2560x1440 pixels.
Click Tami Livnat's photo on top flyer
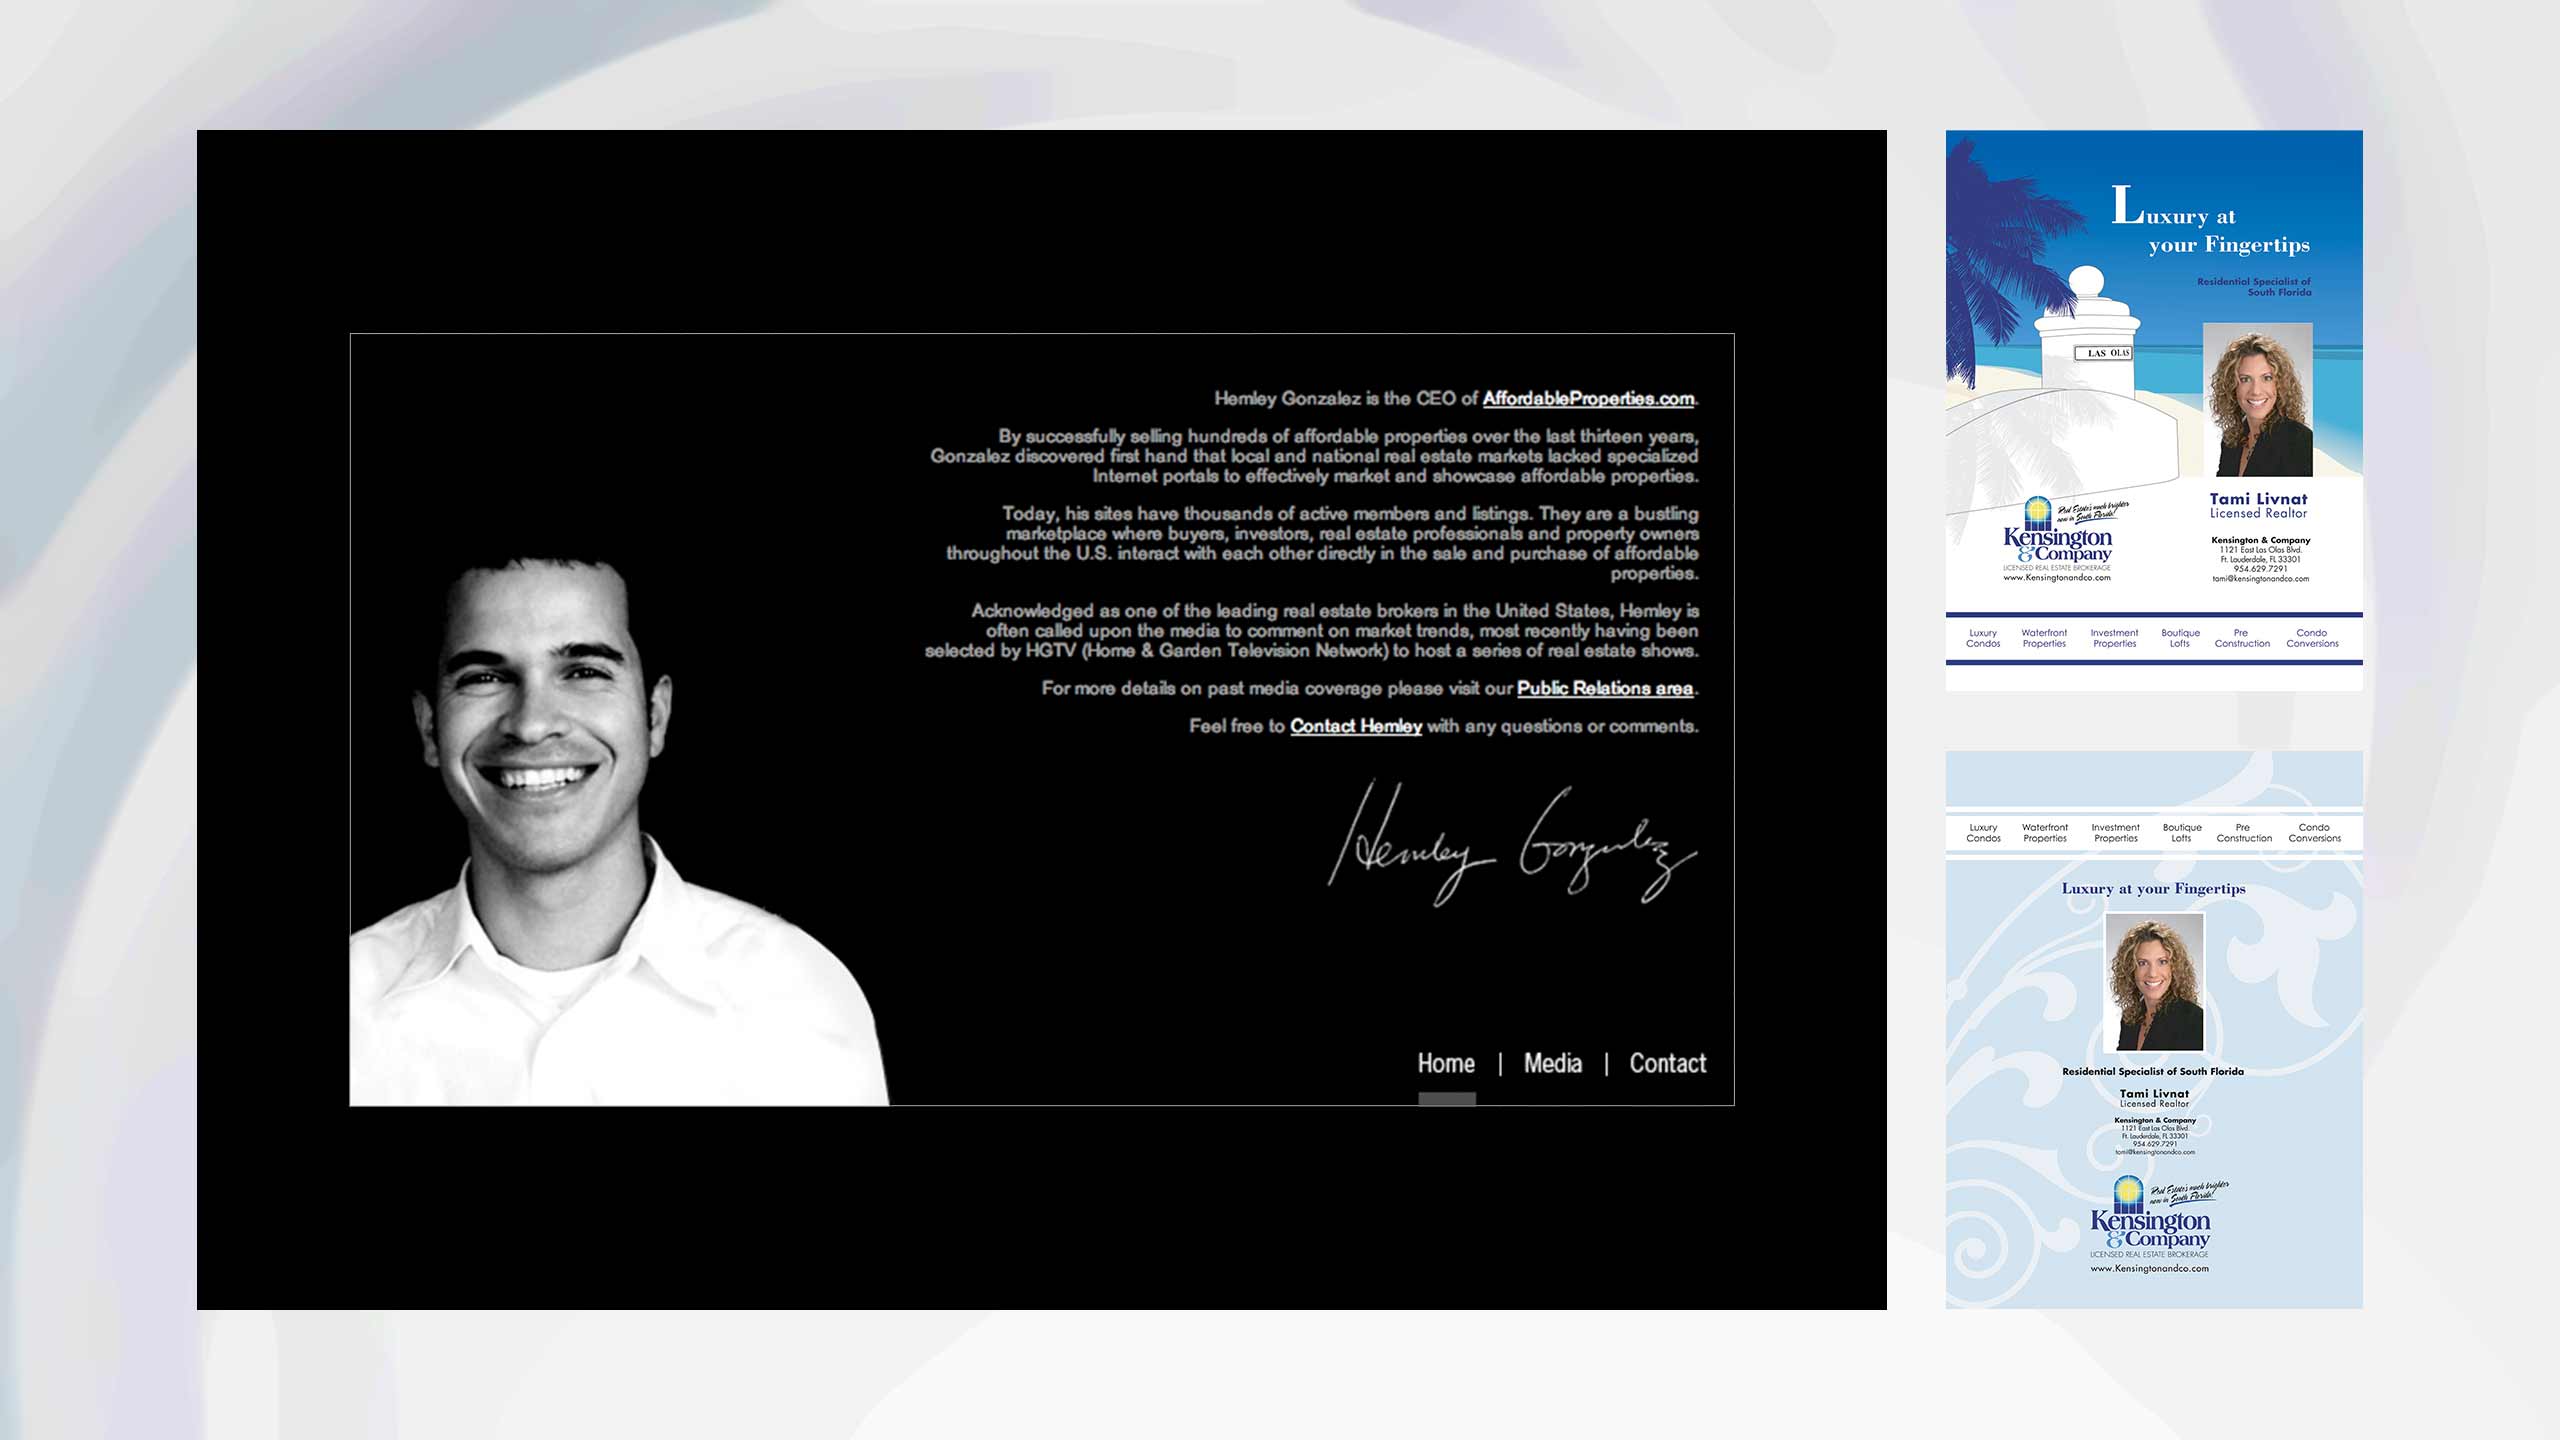coord(2257,400)
